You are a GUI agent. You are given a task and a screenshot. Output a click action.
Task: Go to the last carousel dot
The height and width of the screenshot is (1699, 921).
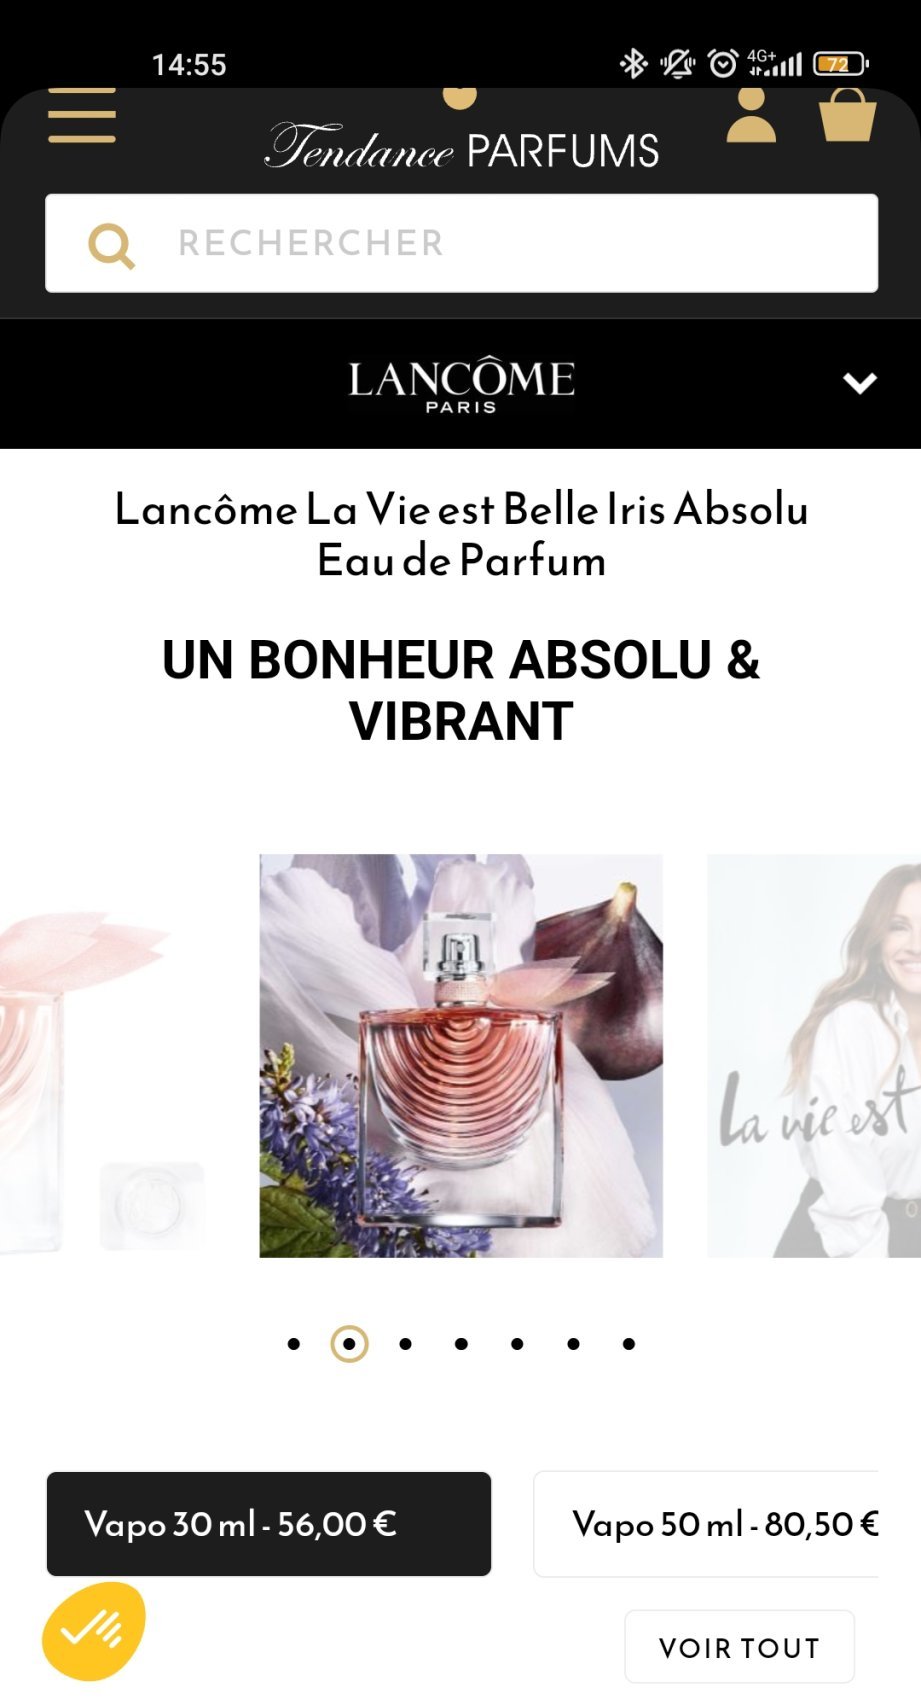(629, 1344)
